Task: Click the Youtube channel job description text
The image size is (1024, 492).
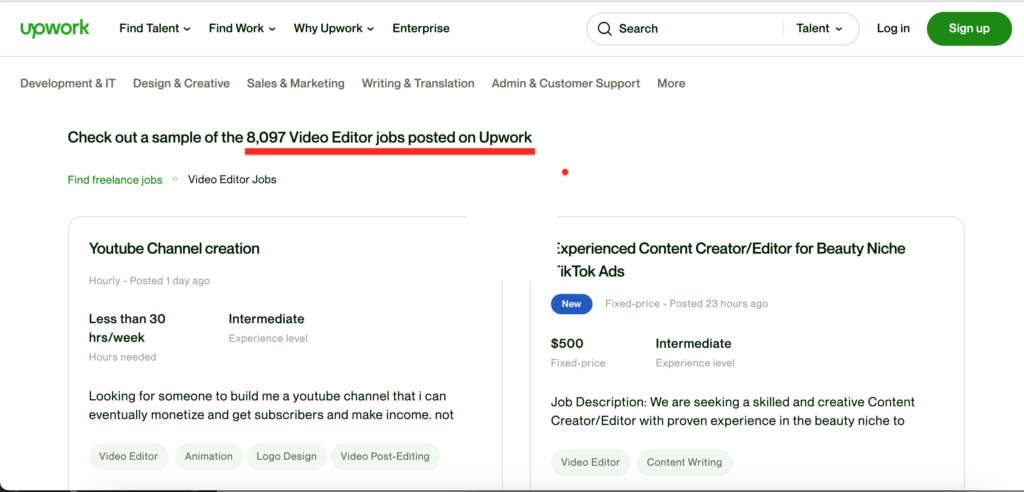Action: point(271,406)
